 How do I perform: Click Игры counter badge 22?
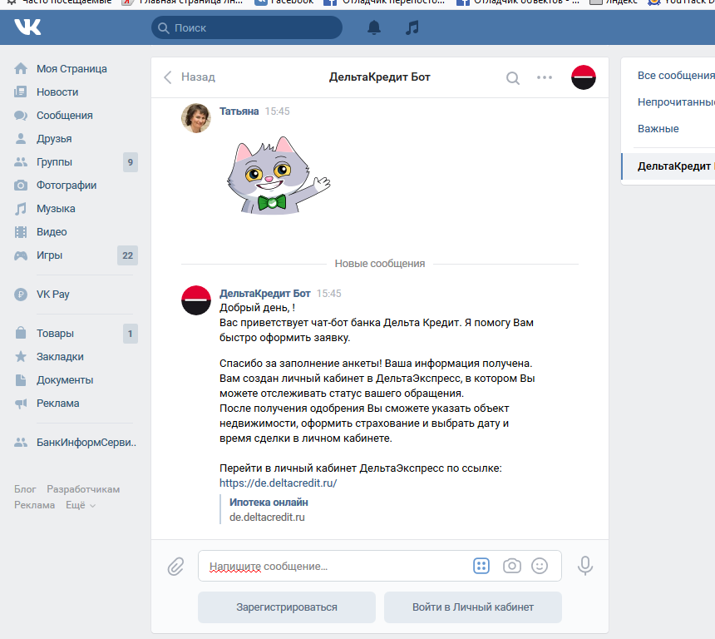pos(128,255)
